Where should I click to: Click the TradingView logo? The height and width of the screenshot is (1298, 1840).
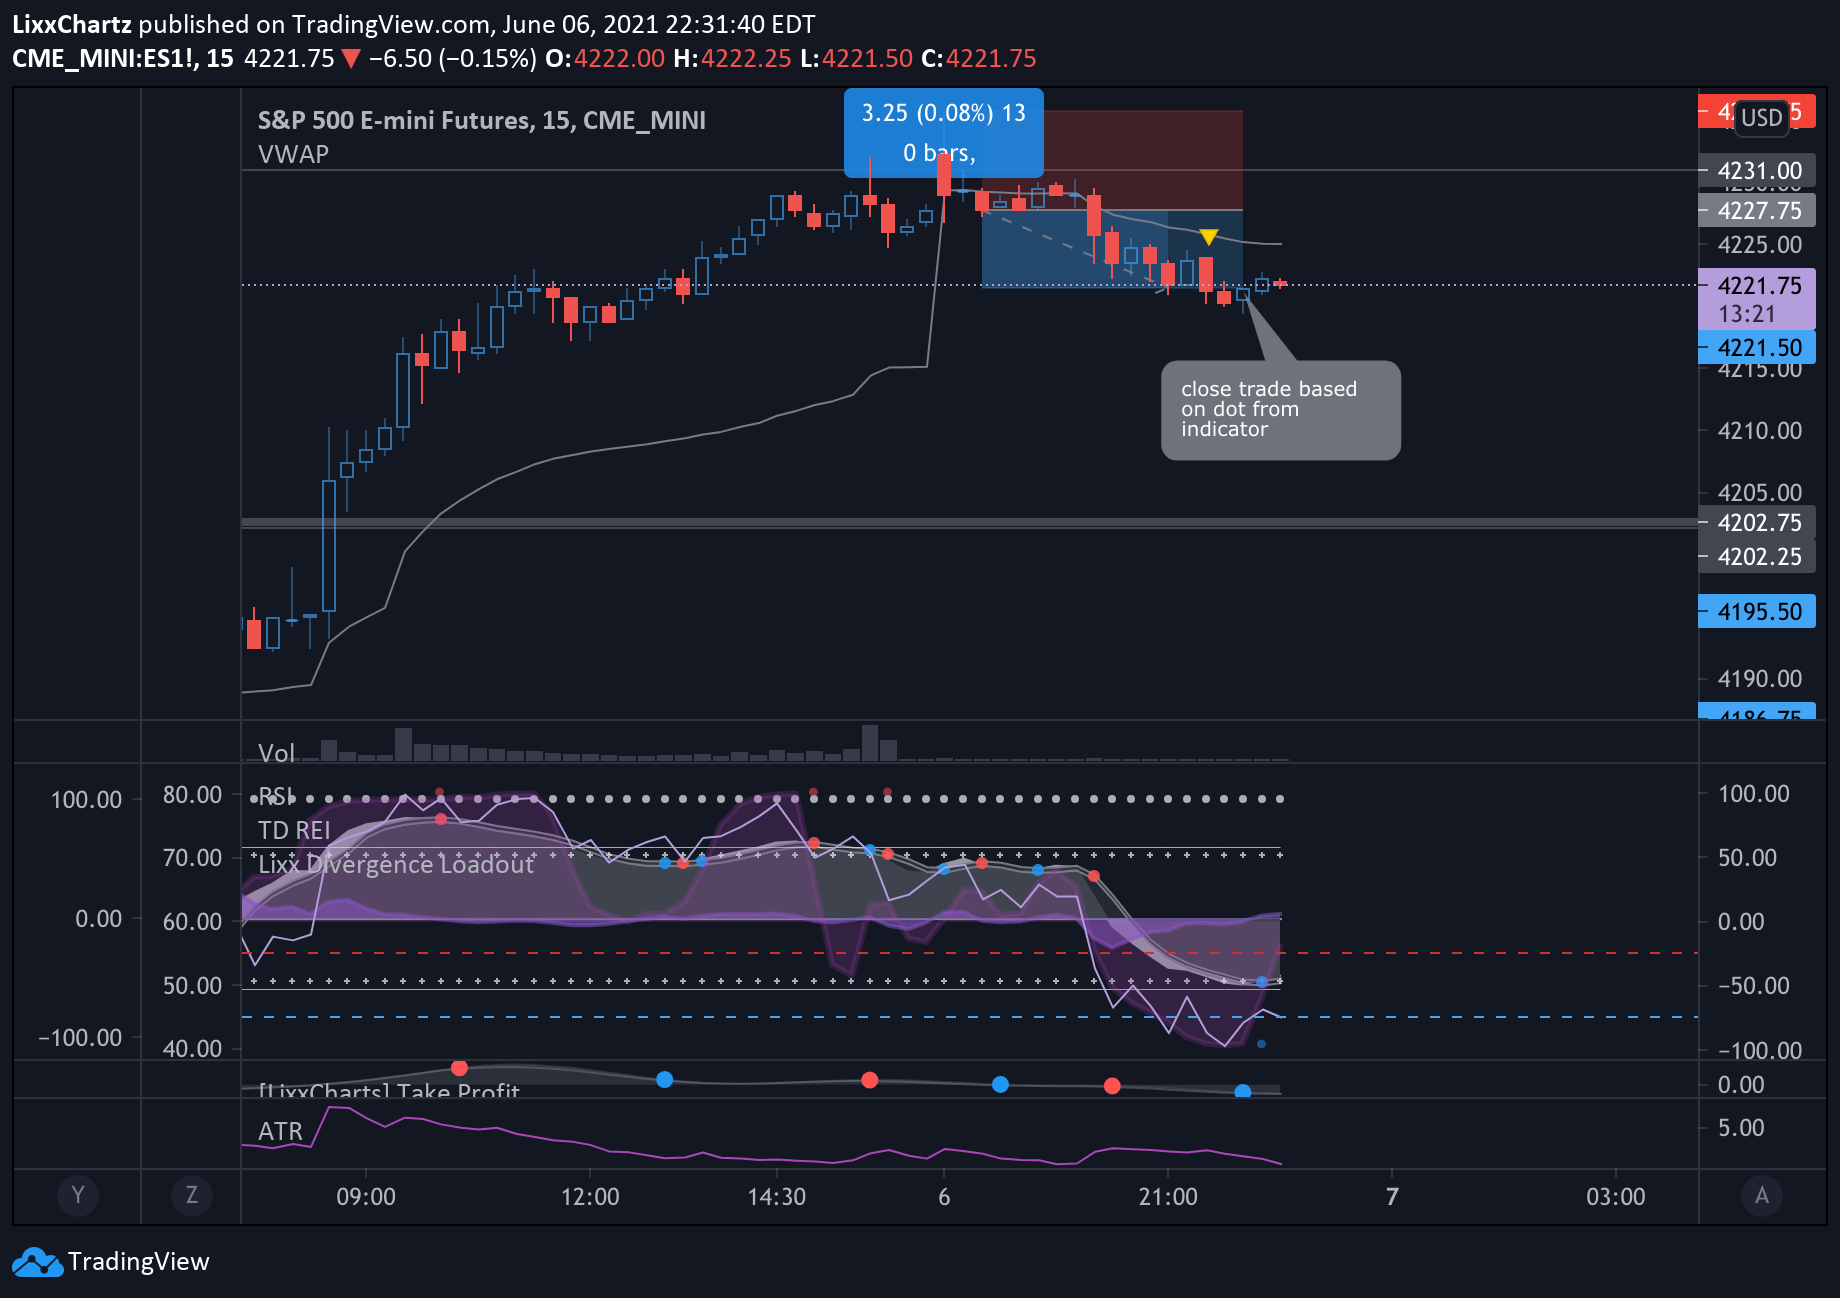[x=111, y=1262]
